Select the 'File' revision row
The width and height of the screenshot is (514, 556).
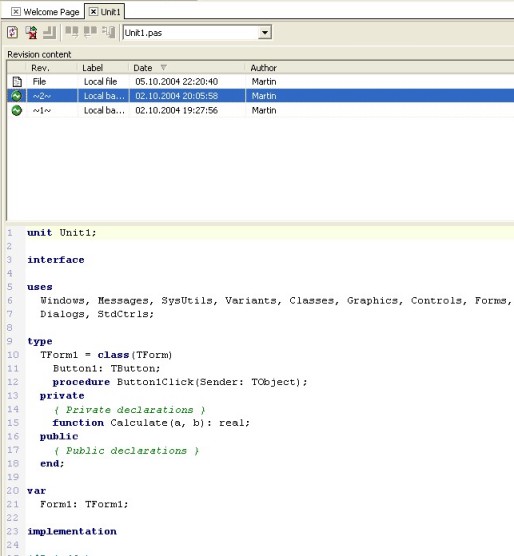(x=261, y=82)
